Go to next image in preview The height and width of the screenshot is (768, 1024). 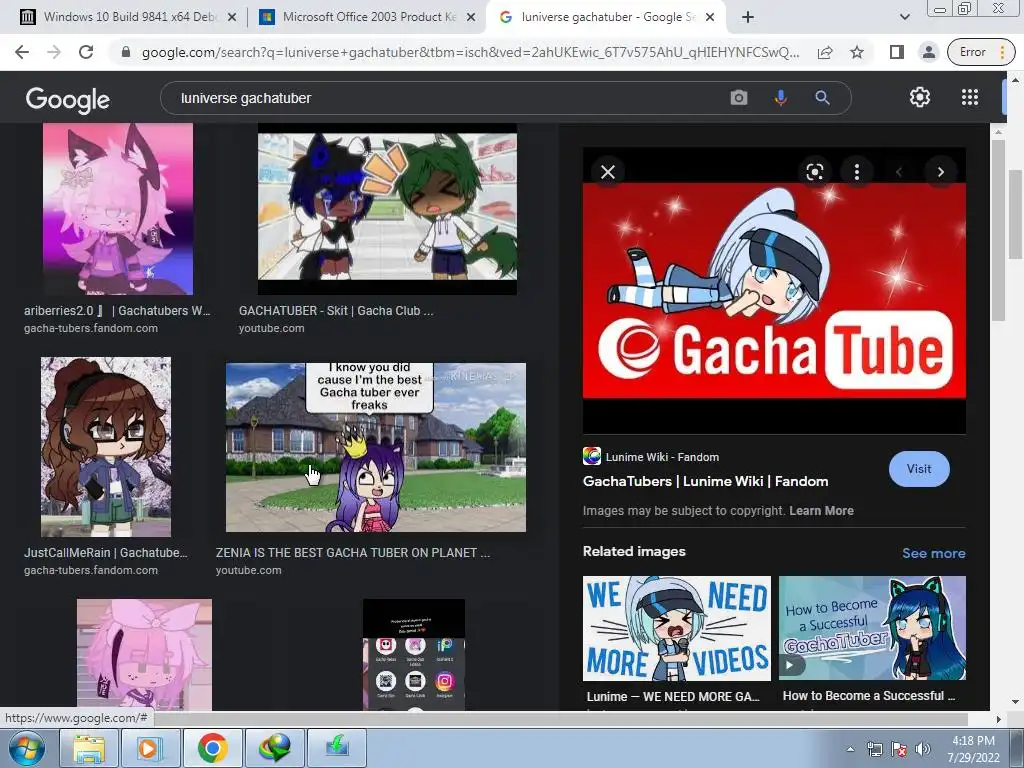click(x=940, y=172)
